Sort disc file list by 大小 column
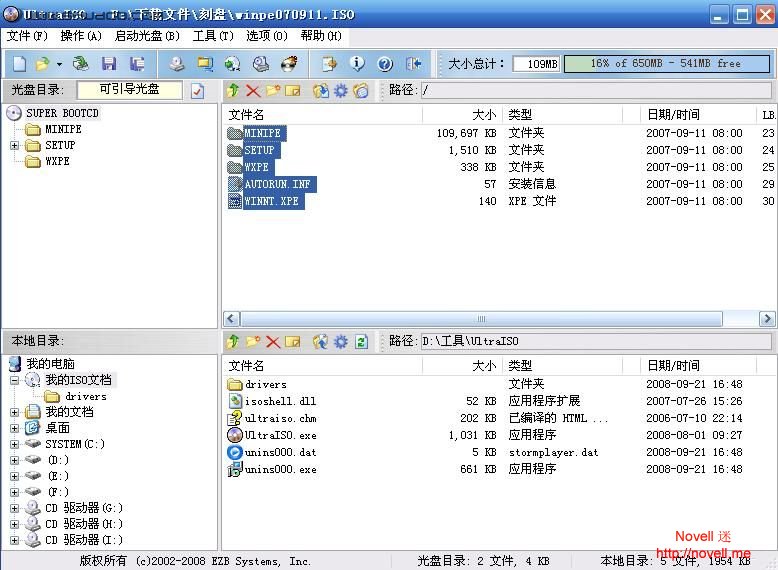The width and height of the screenshot is (778, 570). click(x=462, y=115)
